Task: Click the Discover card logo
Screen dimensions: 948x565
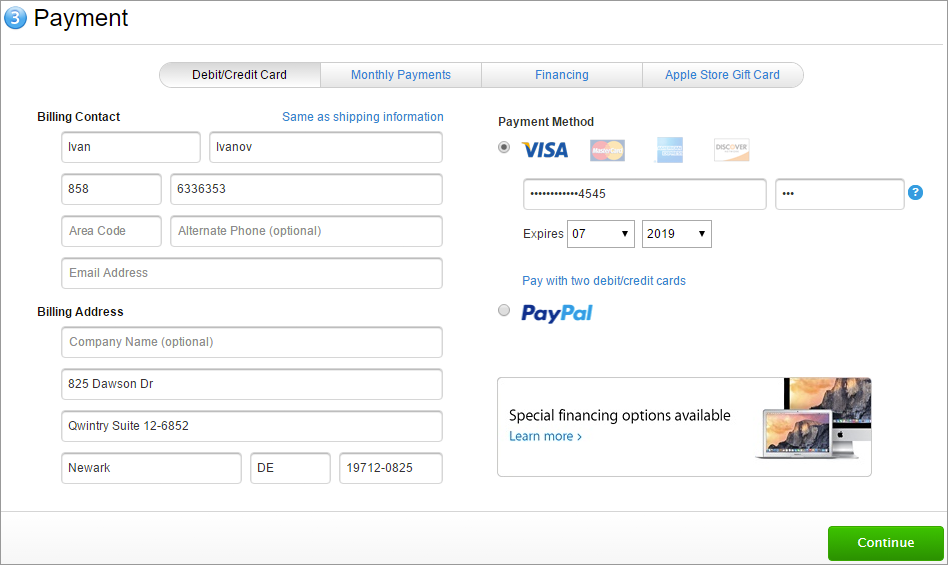Action: (x=731, y=150)
